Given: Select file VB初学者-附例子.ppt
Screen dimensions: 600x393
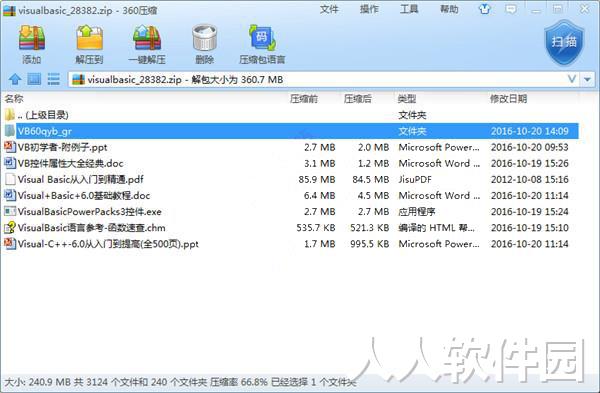Looking at the screenshot, I should pyautogui.click(x=62, y=147).
